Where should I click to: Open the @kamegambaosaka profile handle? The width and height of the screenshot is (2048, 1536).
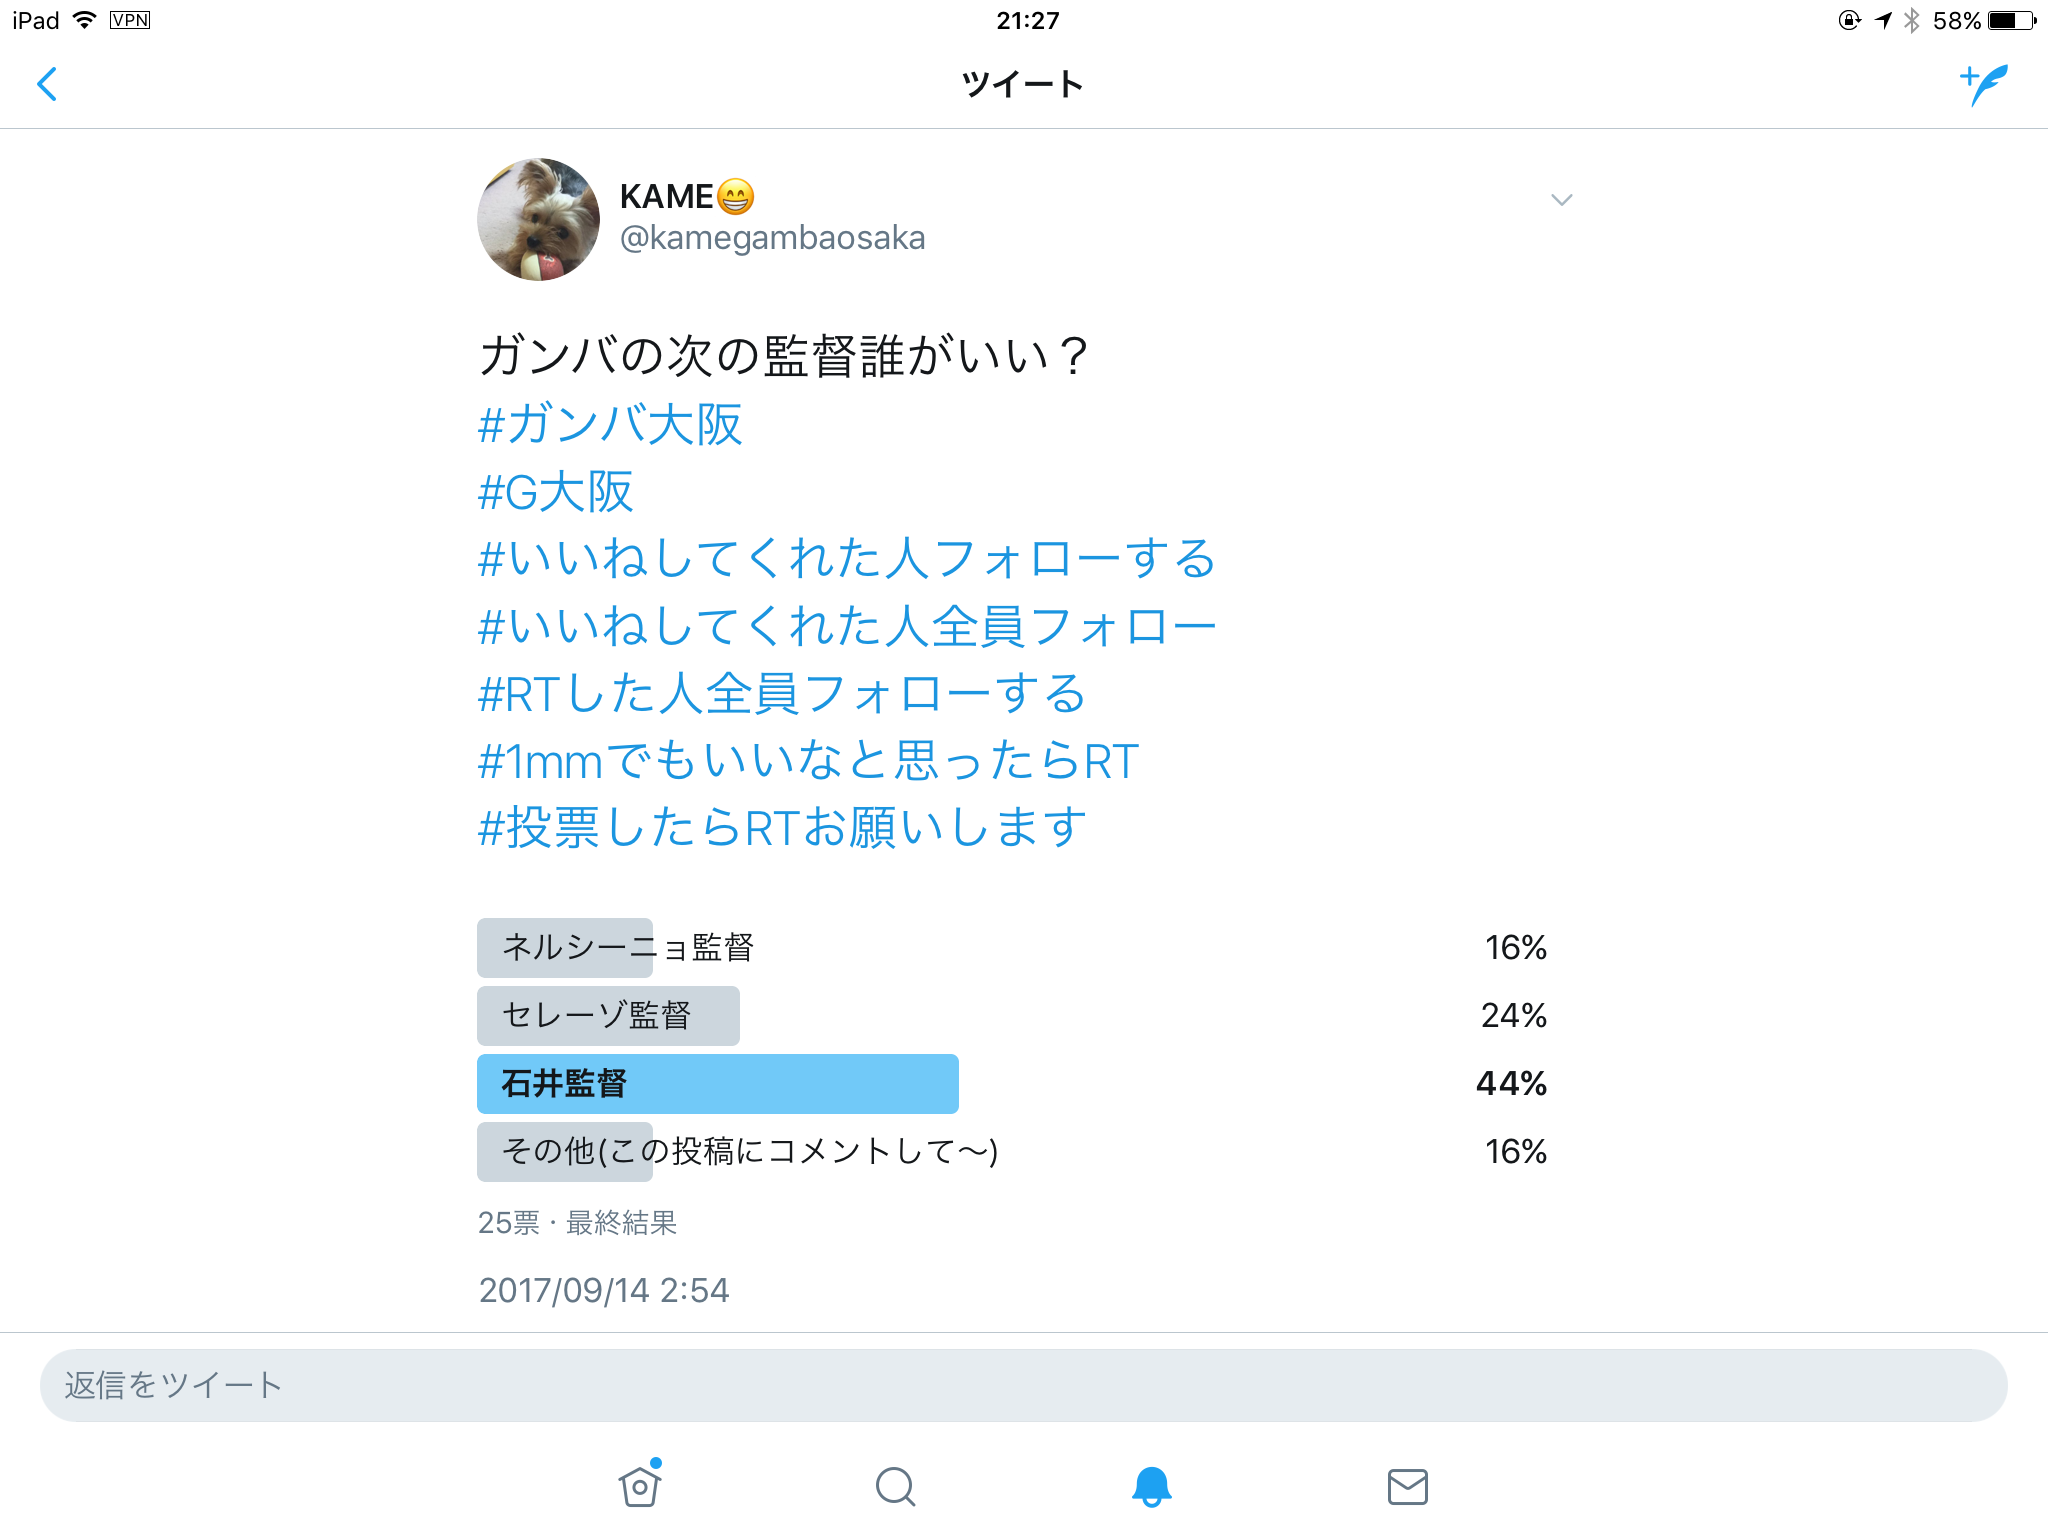772,238
